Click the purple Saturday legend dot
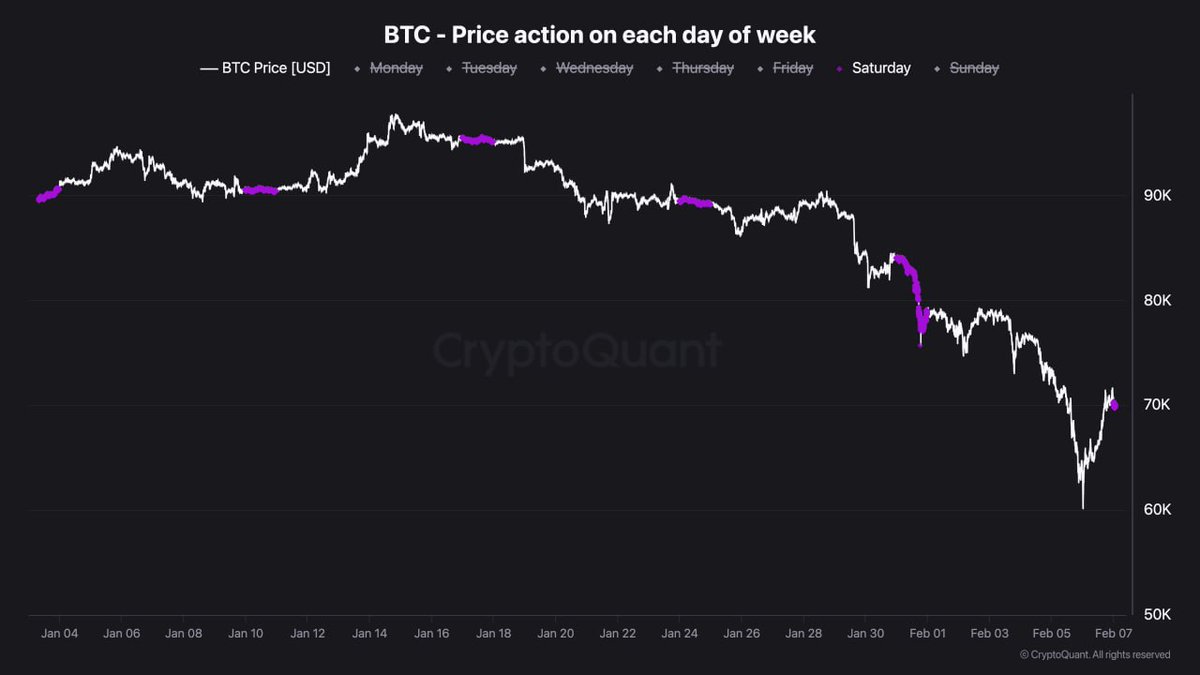 [839, 69]
